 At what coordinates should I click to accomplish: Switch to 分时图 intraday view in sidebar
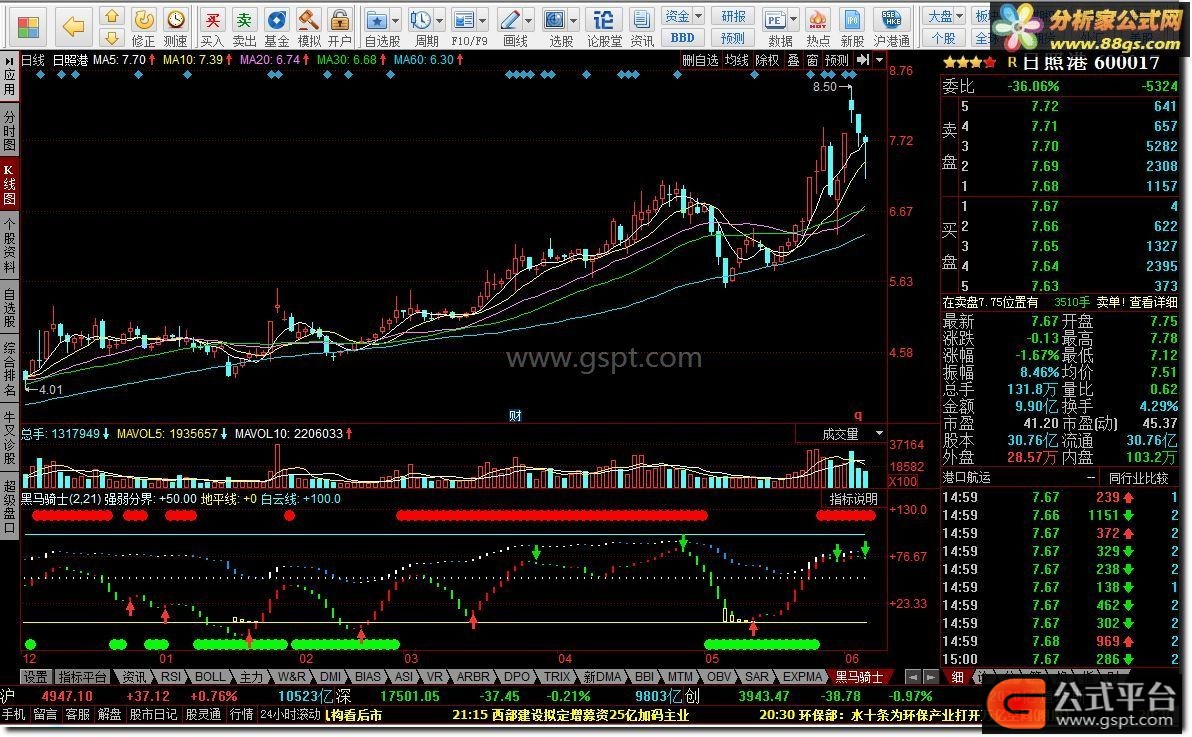click(x=9, y=130)
